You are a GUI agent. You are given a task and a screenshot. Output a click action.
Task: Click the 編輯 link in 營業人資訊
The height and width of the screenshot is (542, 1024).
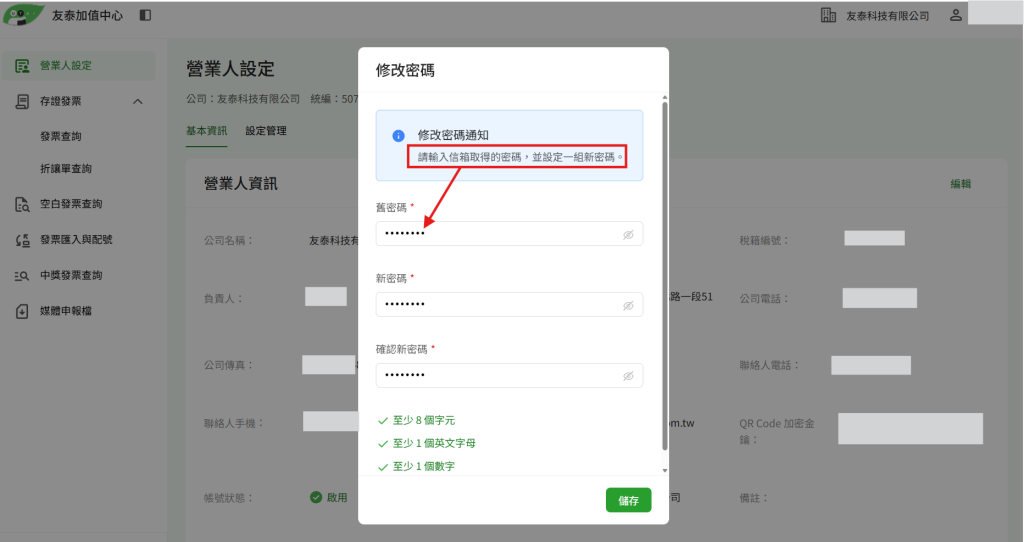tap(960, 184)
